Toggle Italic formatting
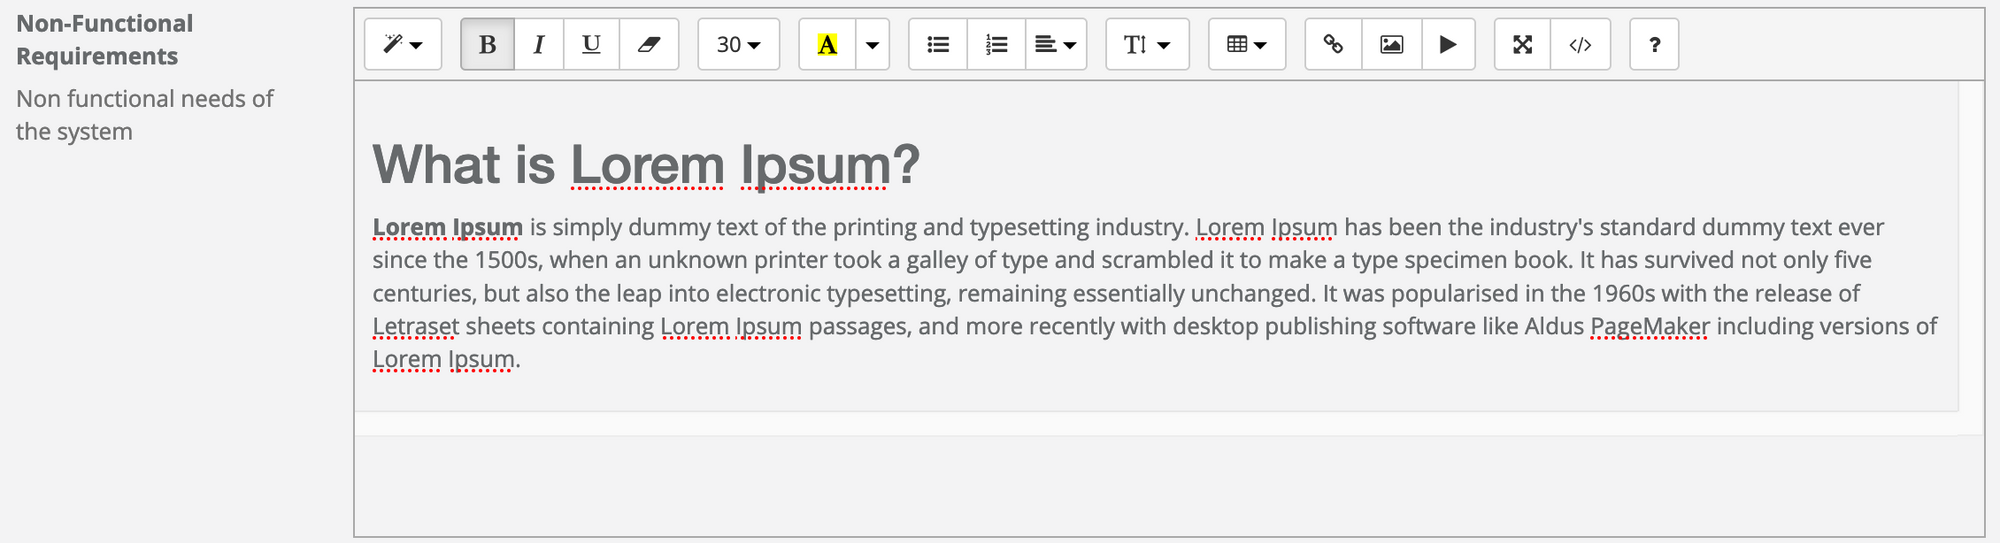2000x543 pixels. click(539, 45)
